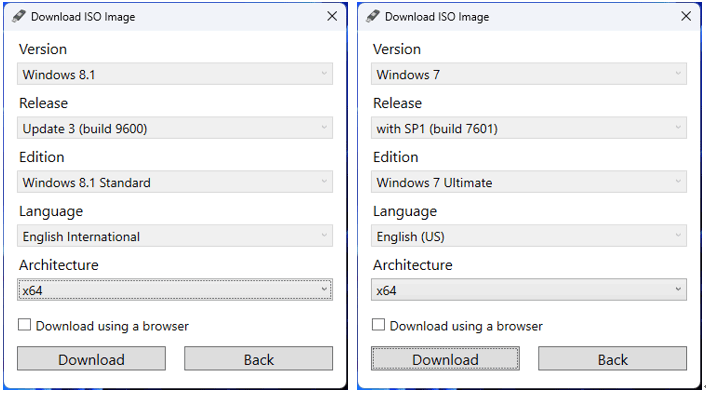Open the Release dropdown showing with SP1 (build 7601)
The image size is (706, 393).
[529, 128]
